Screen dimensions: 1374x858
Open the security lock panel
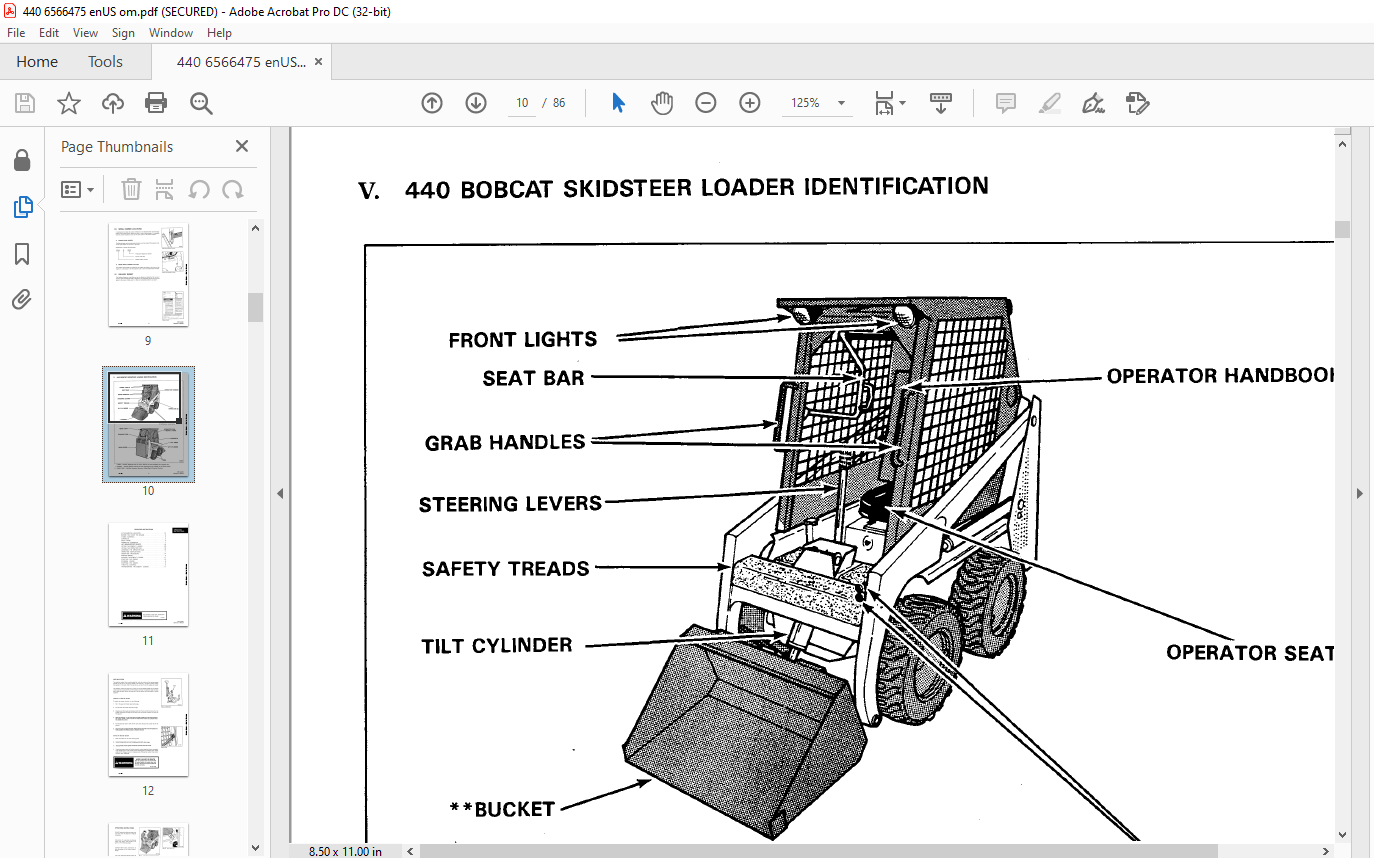click(22, 160)
